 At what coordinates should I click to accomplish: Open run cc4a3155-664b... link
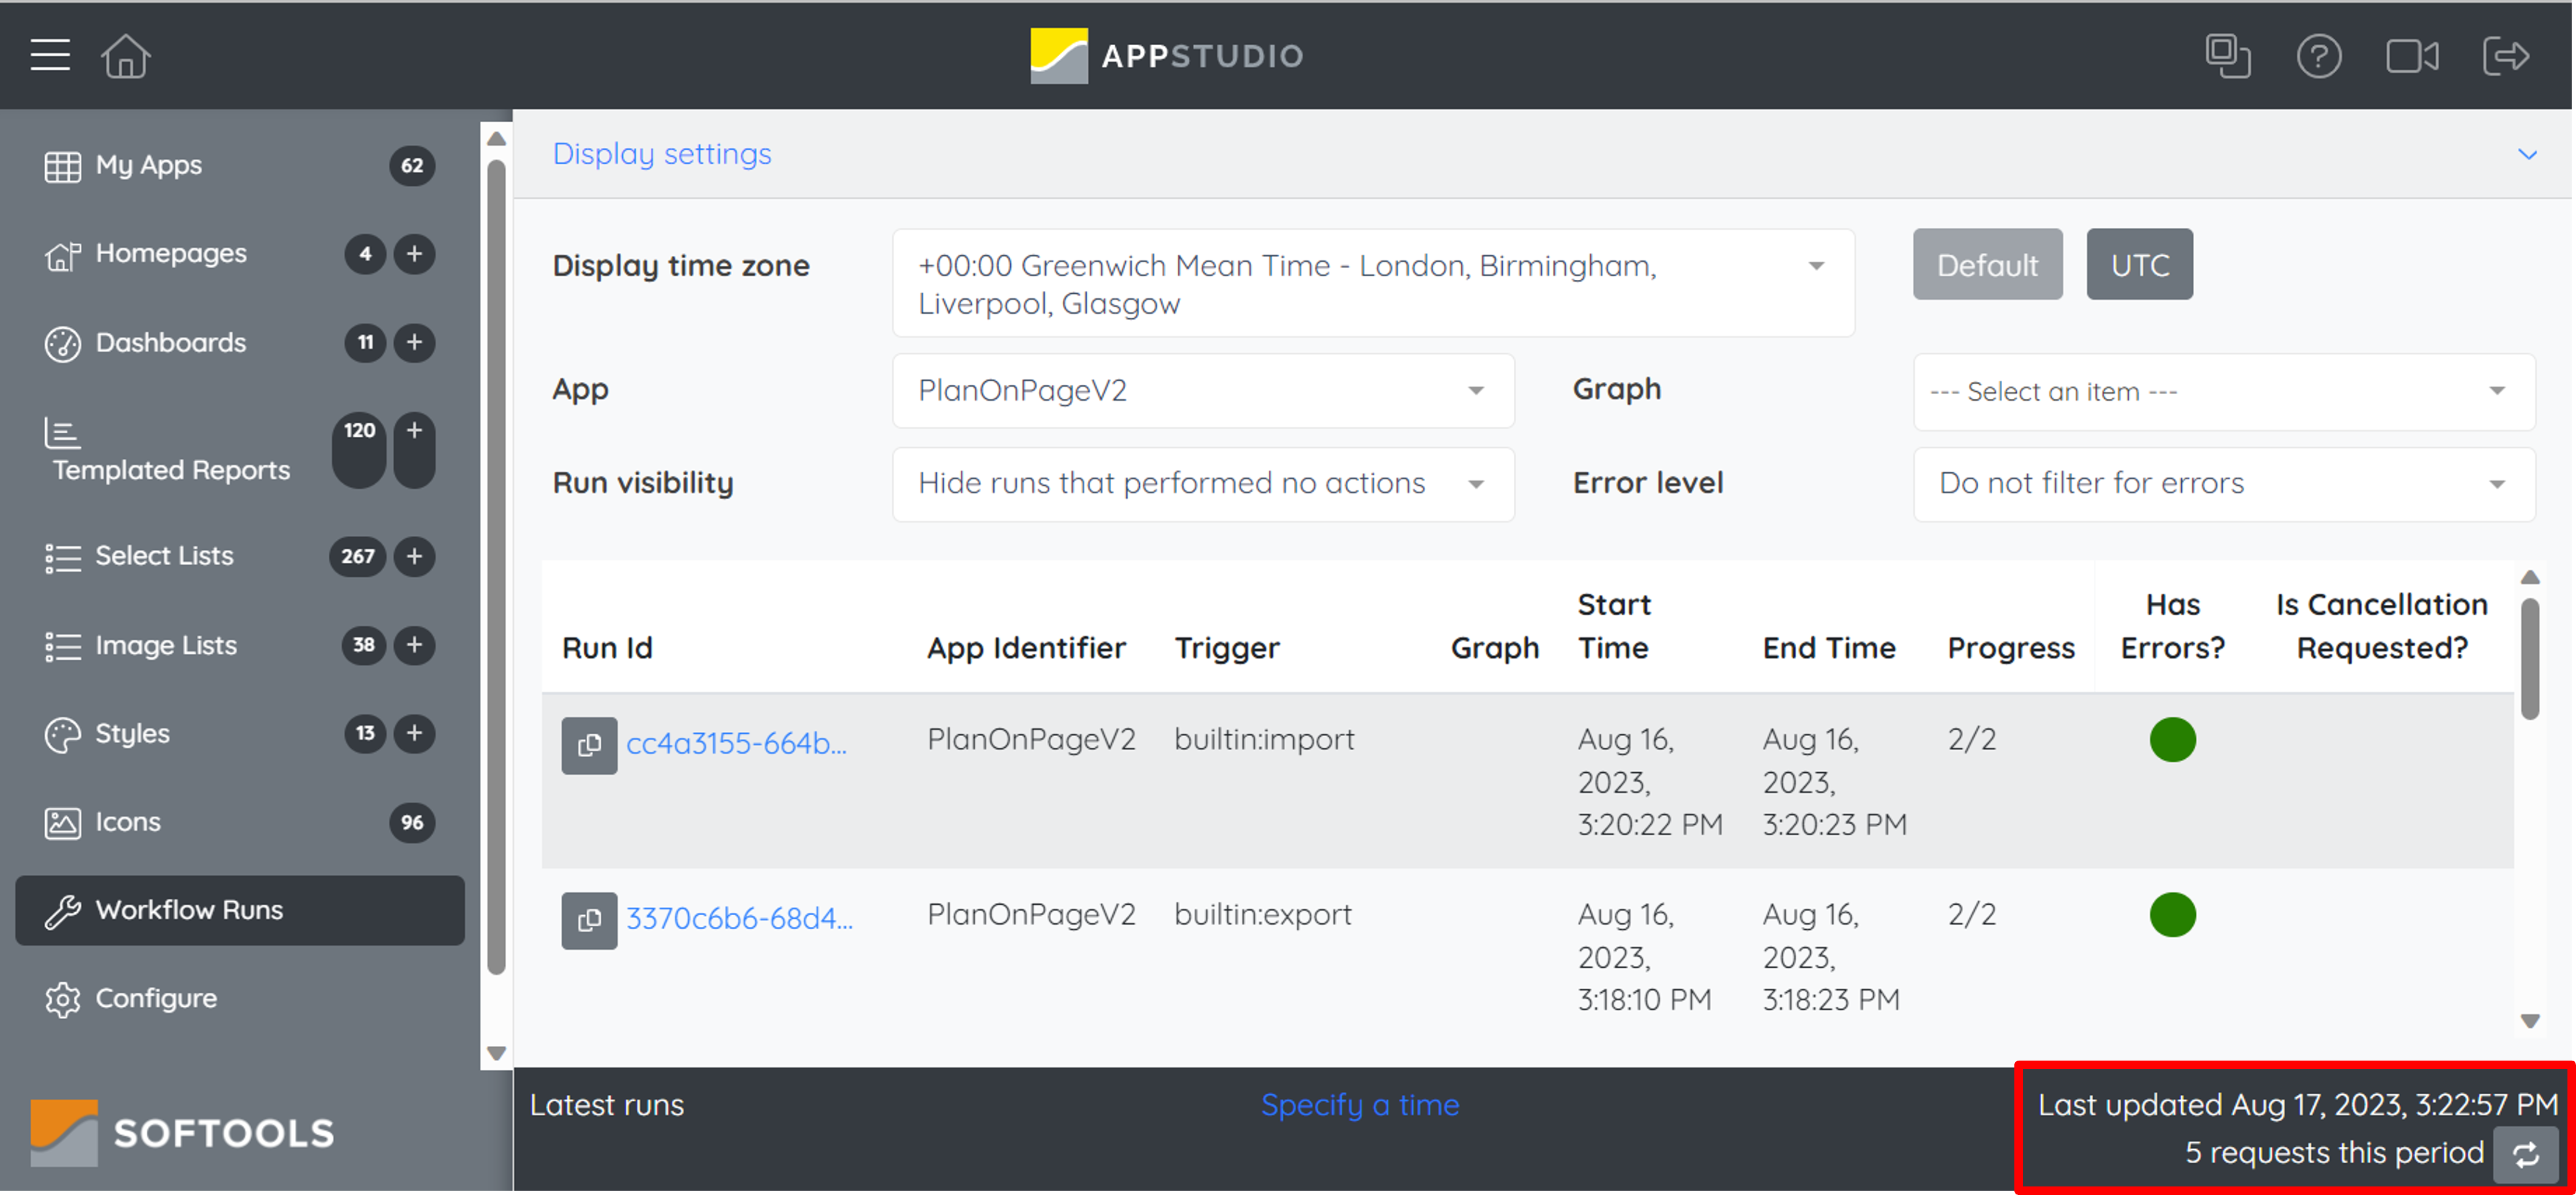(736, 744)
